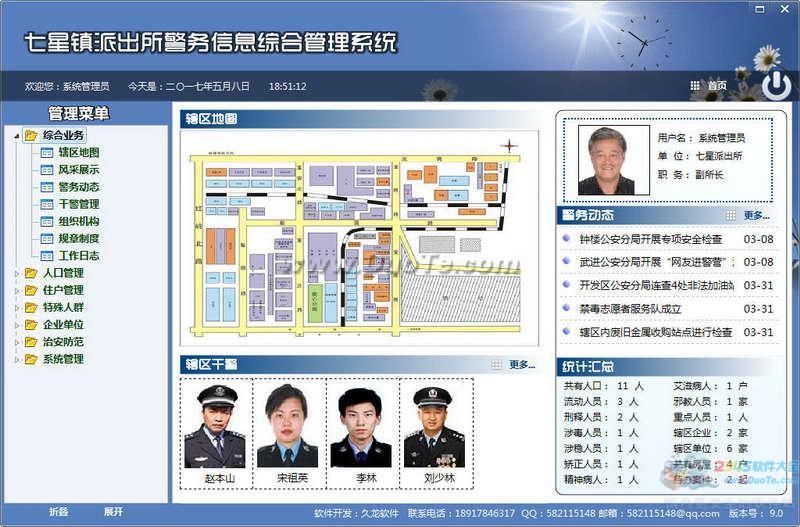Click the 治安防范 folder icon
This screenshot has height=527, width=800.
[31, 342]
